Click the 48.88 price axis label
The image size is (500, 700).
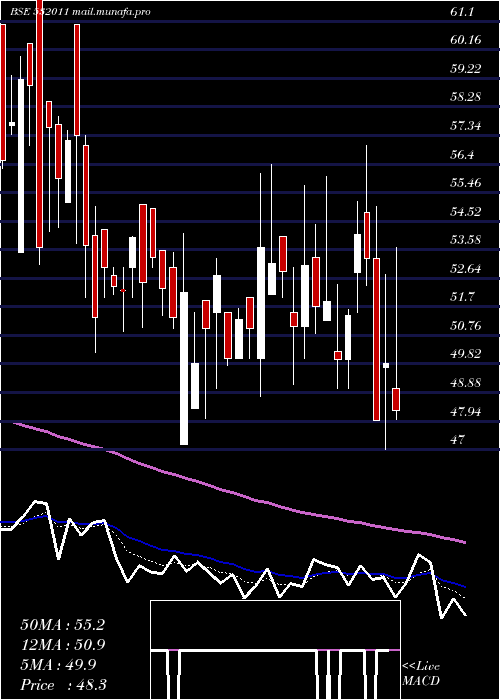point(466,383)
